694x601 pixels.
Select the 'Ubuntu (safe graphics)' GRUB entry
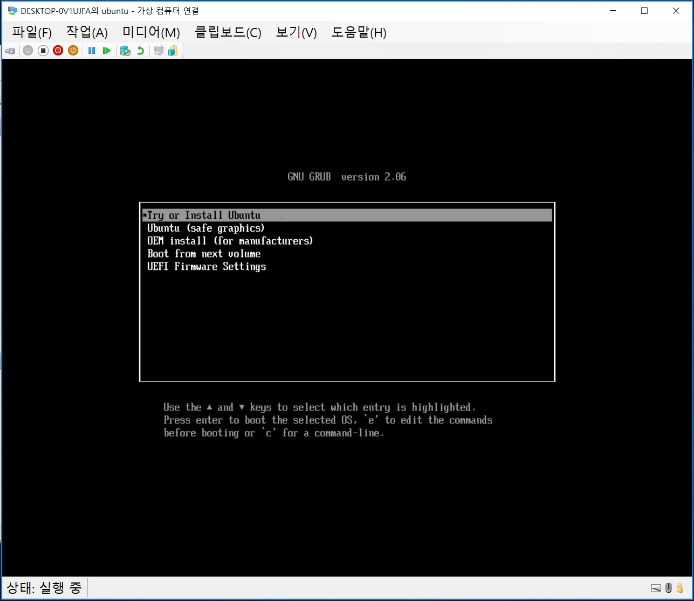206,228
